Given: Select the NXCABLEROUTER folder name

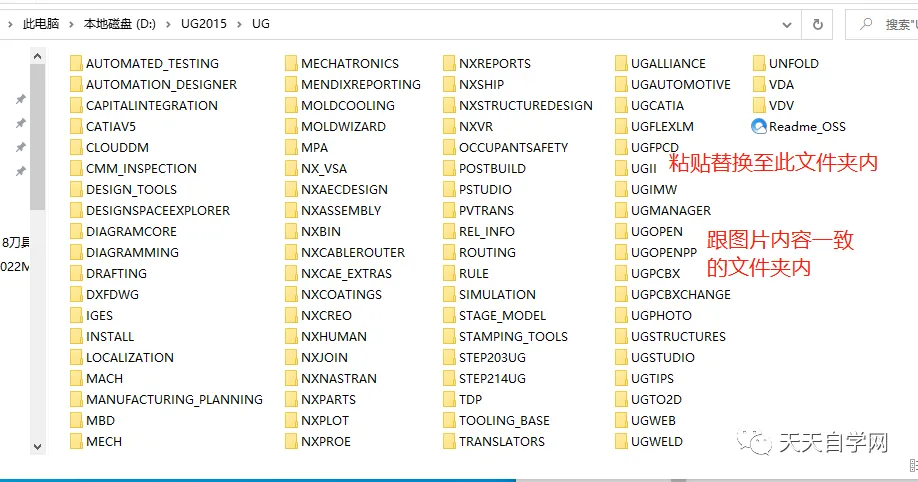Looking at the screenshot, I should 353,252.
